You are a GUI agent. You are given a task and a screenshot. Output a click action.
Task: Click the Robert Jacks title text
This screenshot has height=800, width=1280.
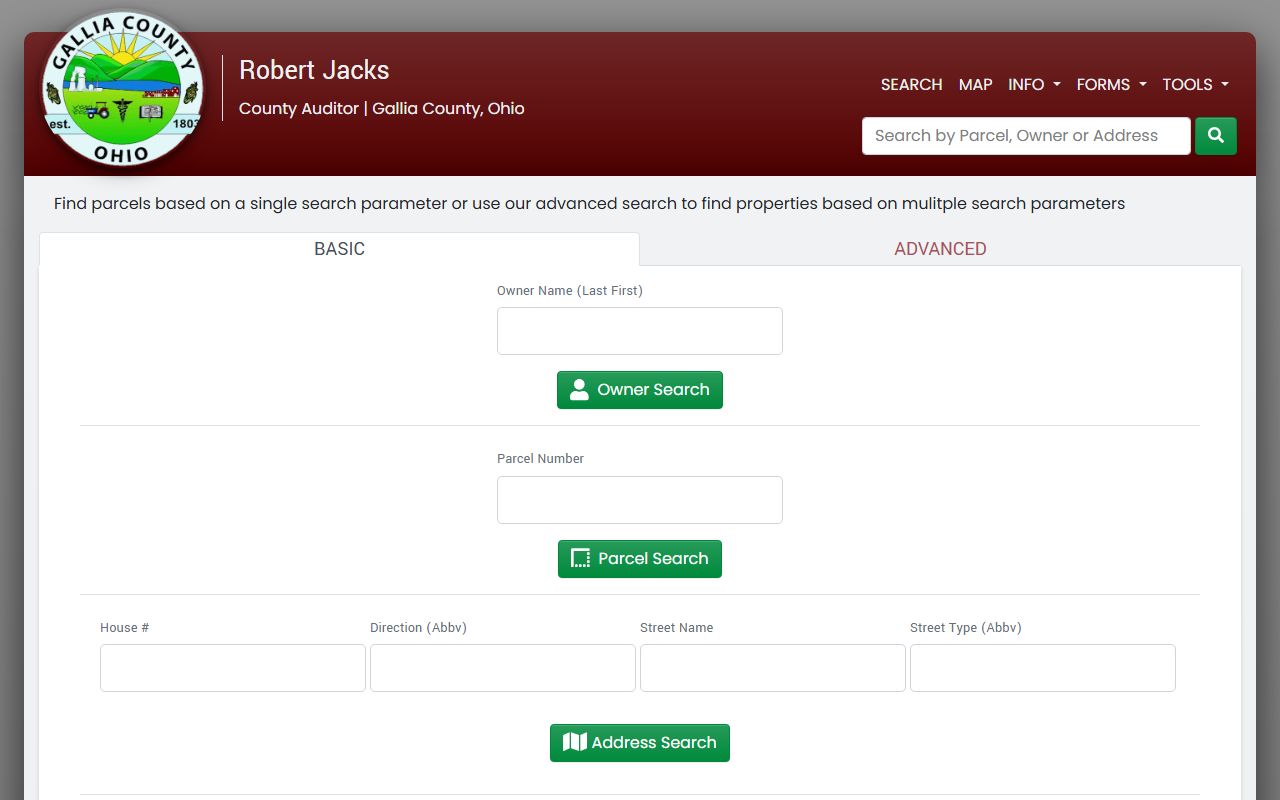pos(314,70)
